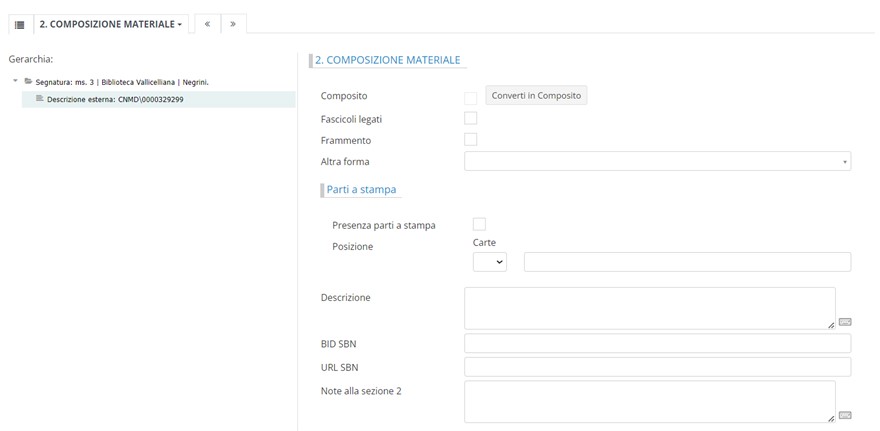Viewport: 880px width, 431px height.
Task: Click the list view icon in toolbar
Action: [x=19, y=24]
